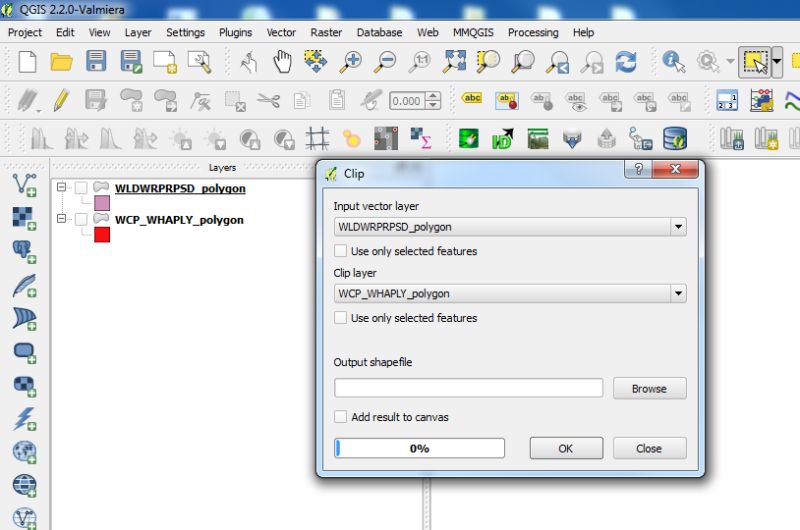Open the MMQGIS menu

pos(473,32)
